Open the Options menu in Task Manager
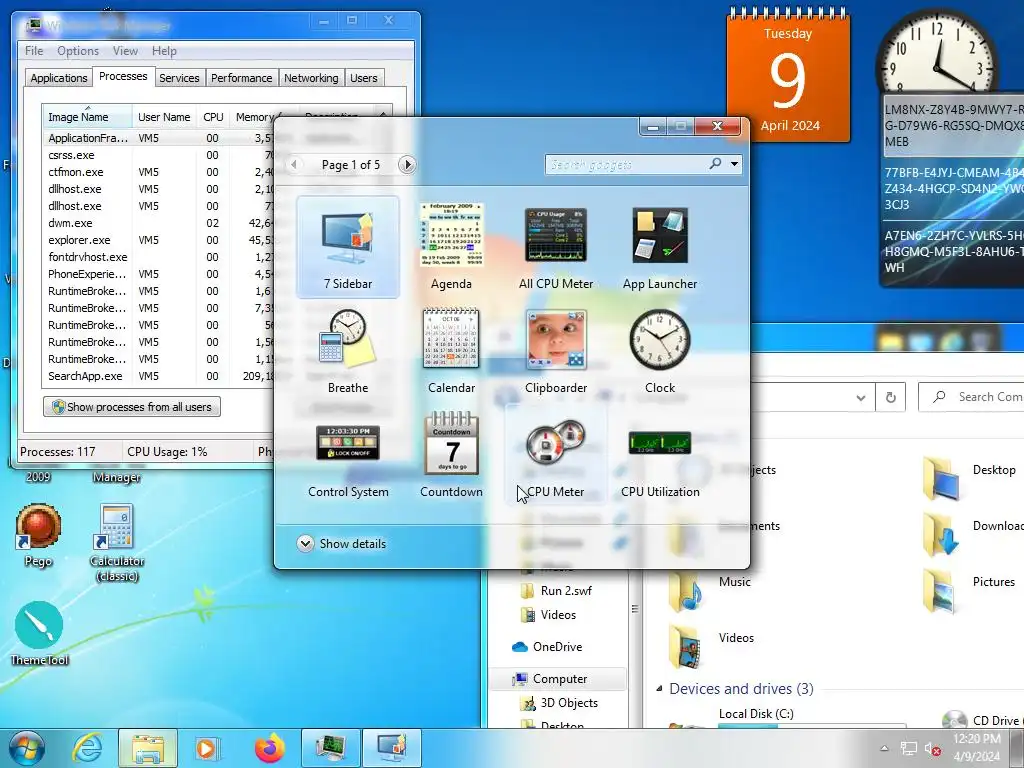The height and width of the screenshot is (768, 1024). pyautogui.click(x=78, y=51)
